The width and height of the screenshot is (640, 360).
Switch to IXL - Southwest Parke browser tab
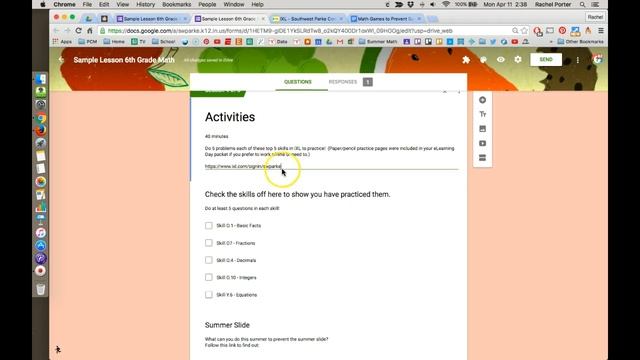307,19
